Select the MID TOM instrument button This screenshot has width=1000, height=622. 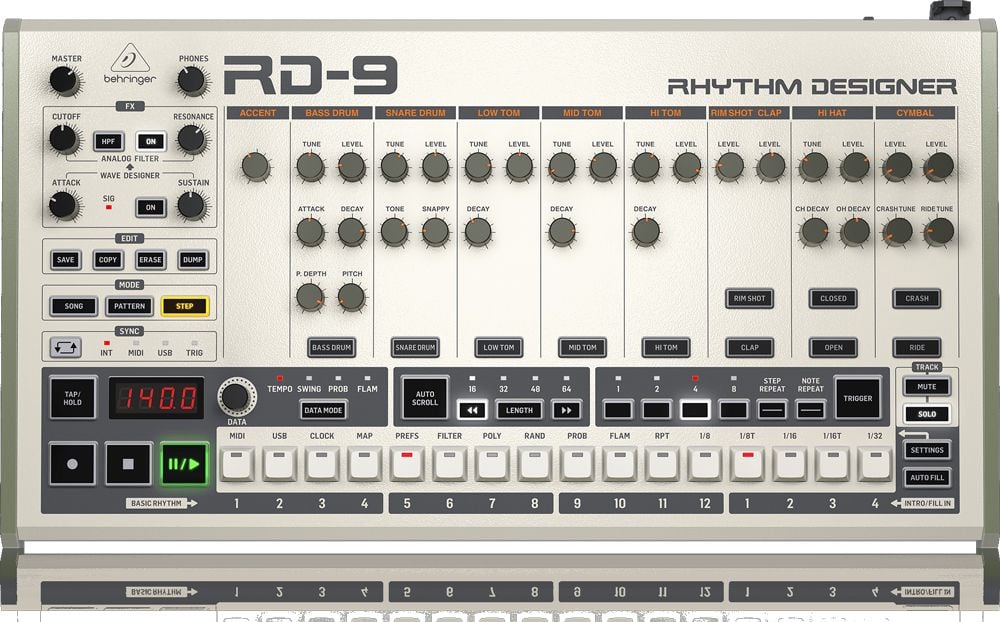[582, 348]
